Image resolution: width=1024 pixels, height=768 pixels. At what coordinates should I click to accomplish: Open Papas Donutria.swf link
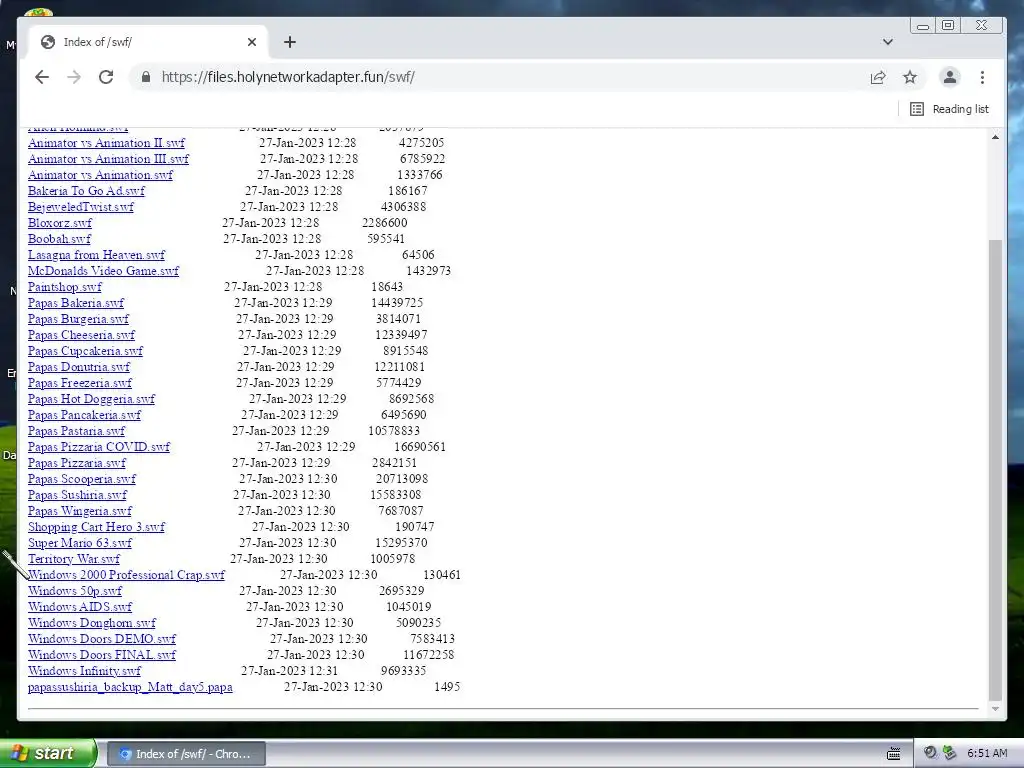(x=79, y=367)
